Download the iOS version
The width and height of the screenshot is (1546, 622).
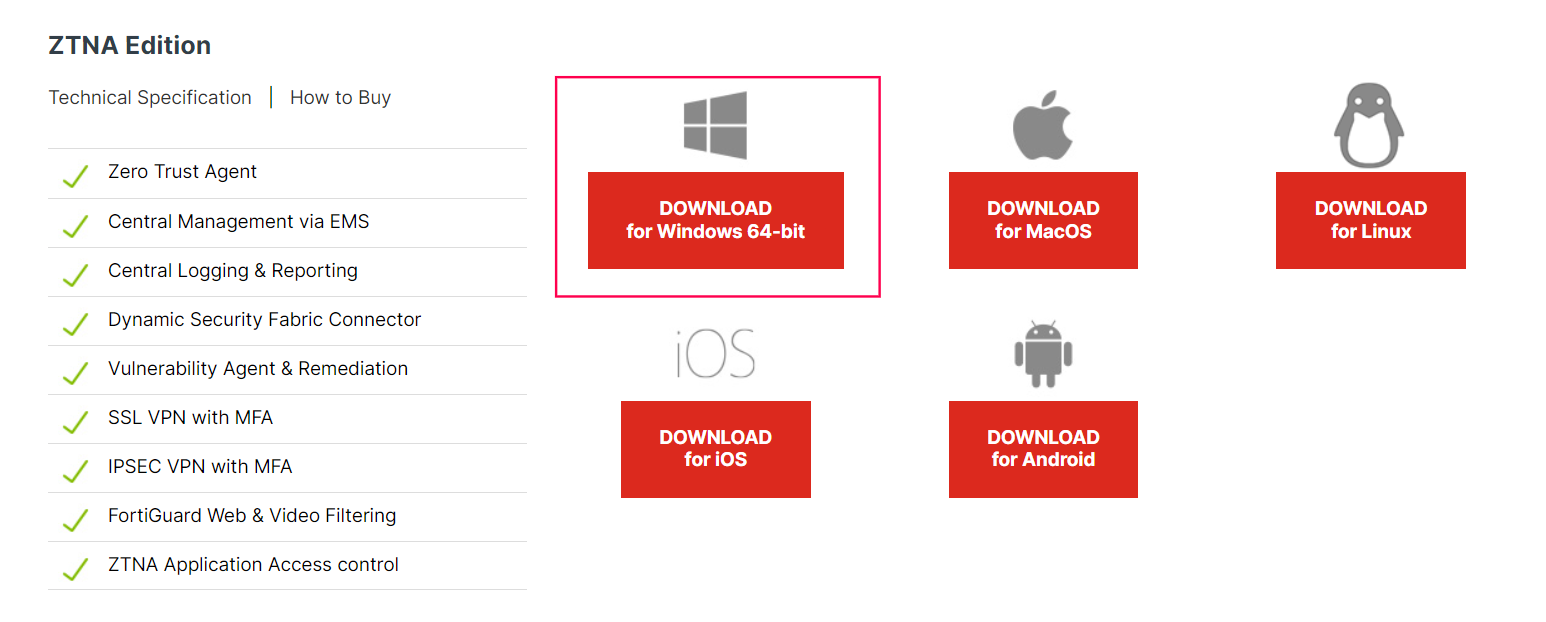(716, 449)
